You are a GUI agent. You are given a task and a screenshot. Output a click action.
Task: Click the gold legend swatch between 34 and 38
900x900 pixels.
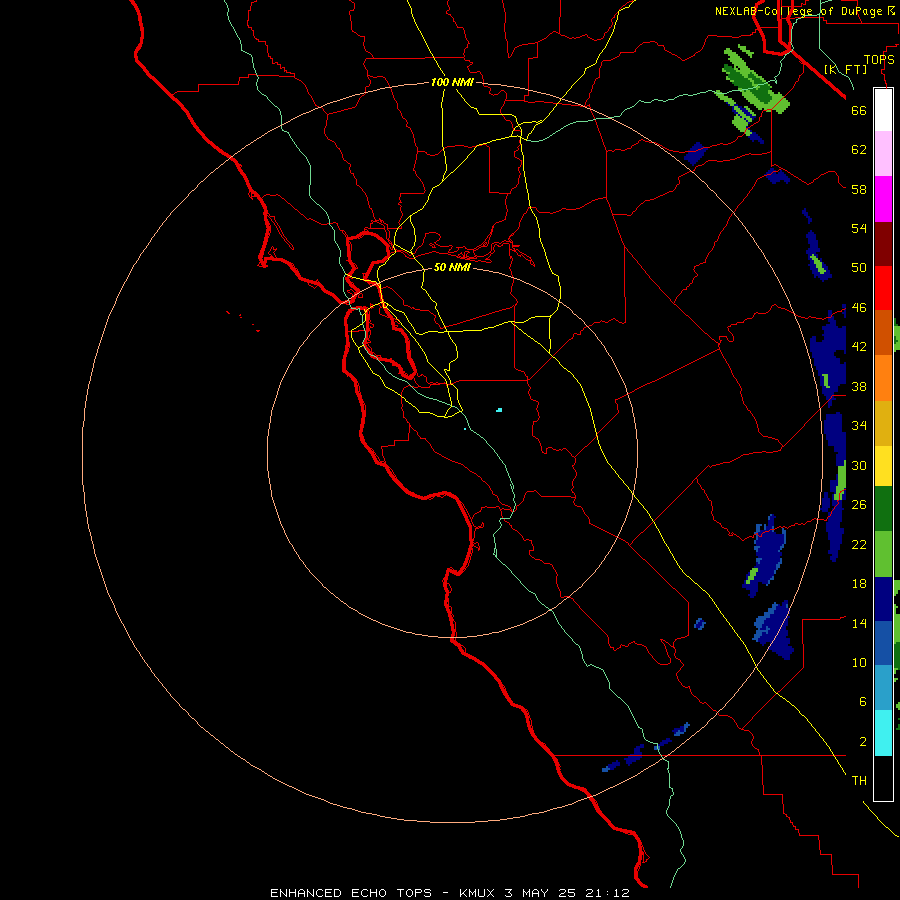[883, 423]
